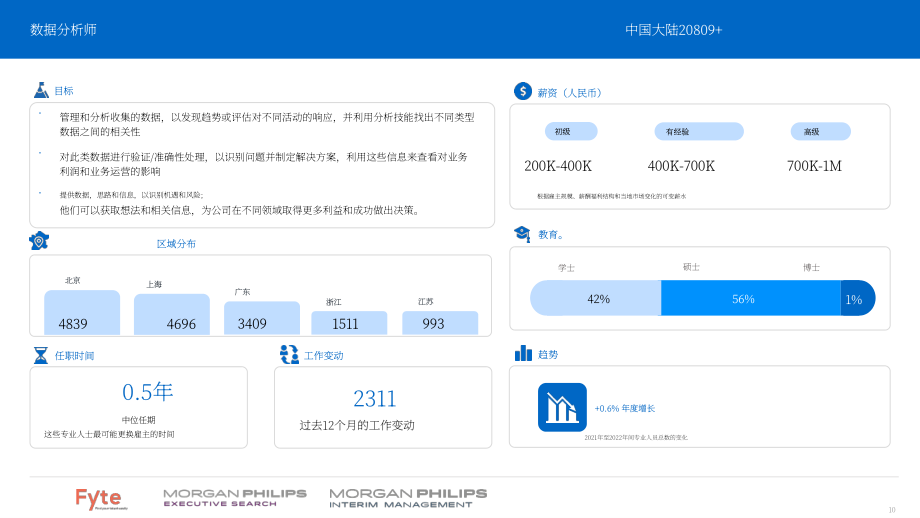Click the Morgan Philips Interim Management logo
The width and height of the screenshot is (920, 518).
408,498
